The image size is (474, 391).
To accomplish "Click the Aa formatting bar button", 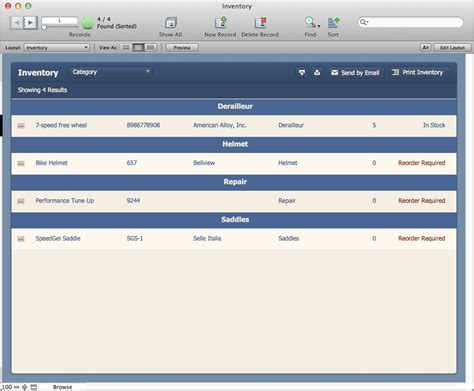I will click(425, 48).
